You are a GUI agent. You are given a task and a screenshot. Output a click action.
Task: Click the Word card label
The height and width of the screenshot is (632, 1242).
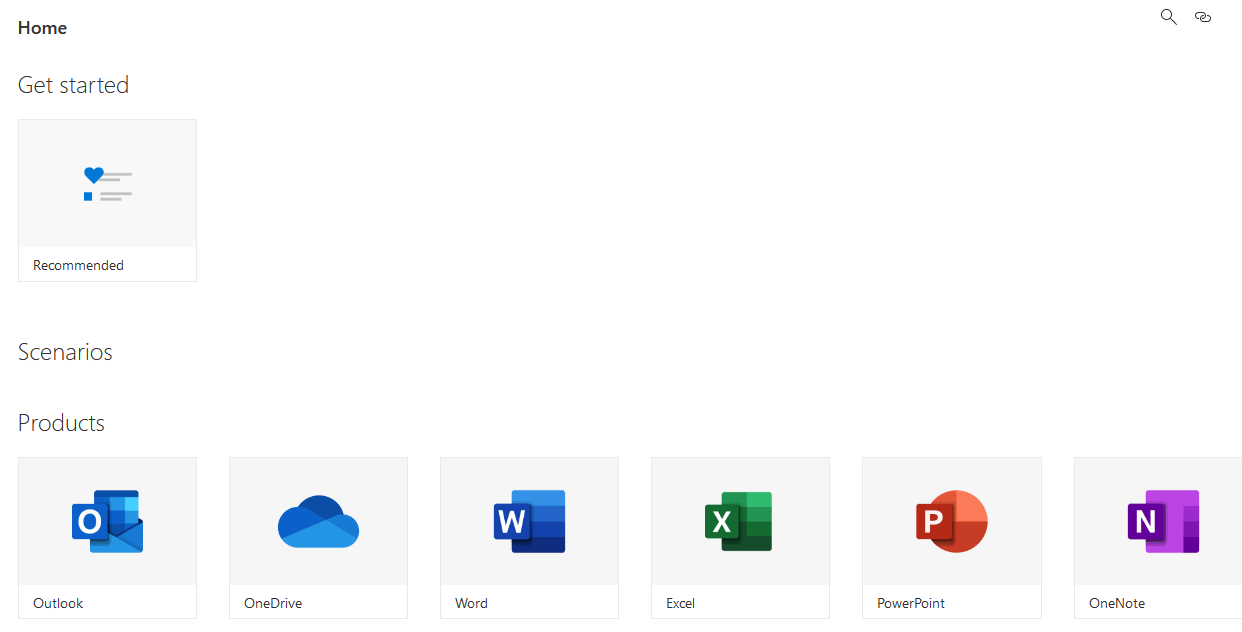tap(471, 603)
